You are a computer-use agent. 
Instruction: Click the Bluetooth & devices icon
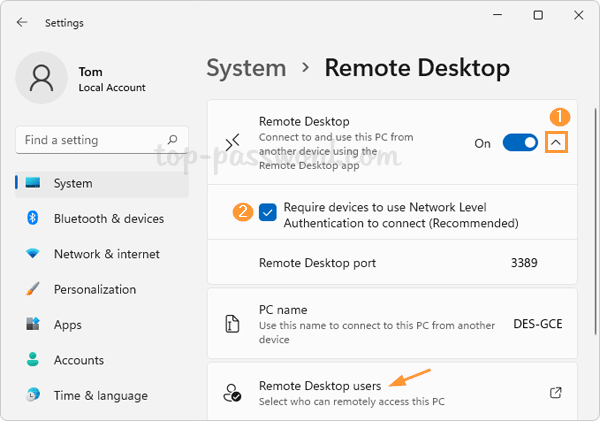(32, 218)
